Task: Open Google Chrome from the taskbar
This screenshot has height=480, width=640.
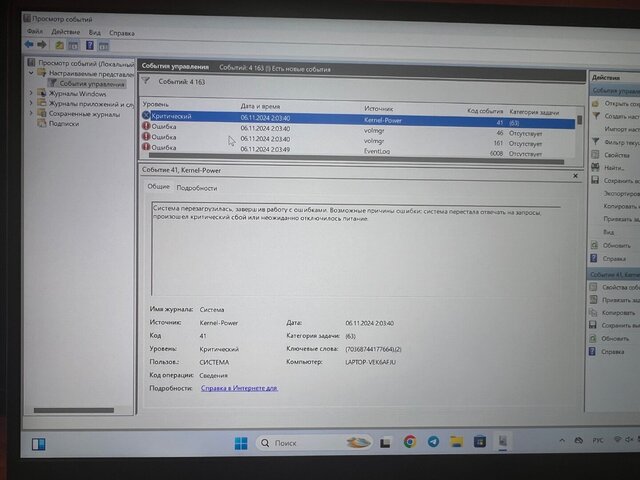Action: tap(410, 442)
